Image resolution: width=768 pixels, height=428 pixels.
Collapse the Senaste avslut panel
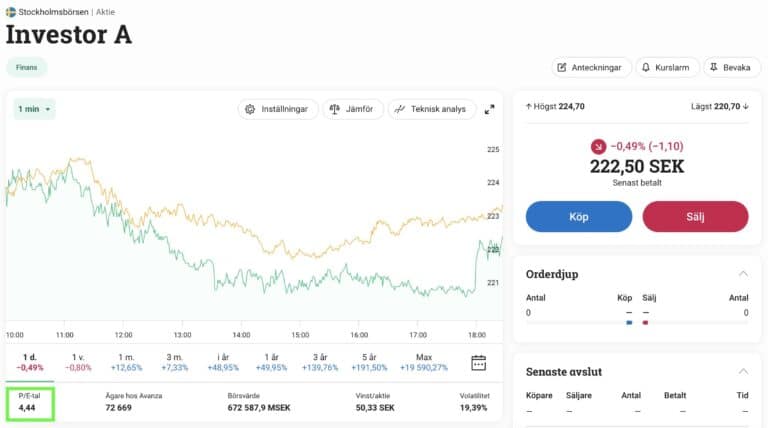[x=742, y=371]
